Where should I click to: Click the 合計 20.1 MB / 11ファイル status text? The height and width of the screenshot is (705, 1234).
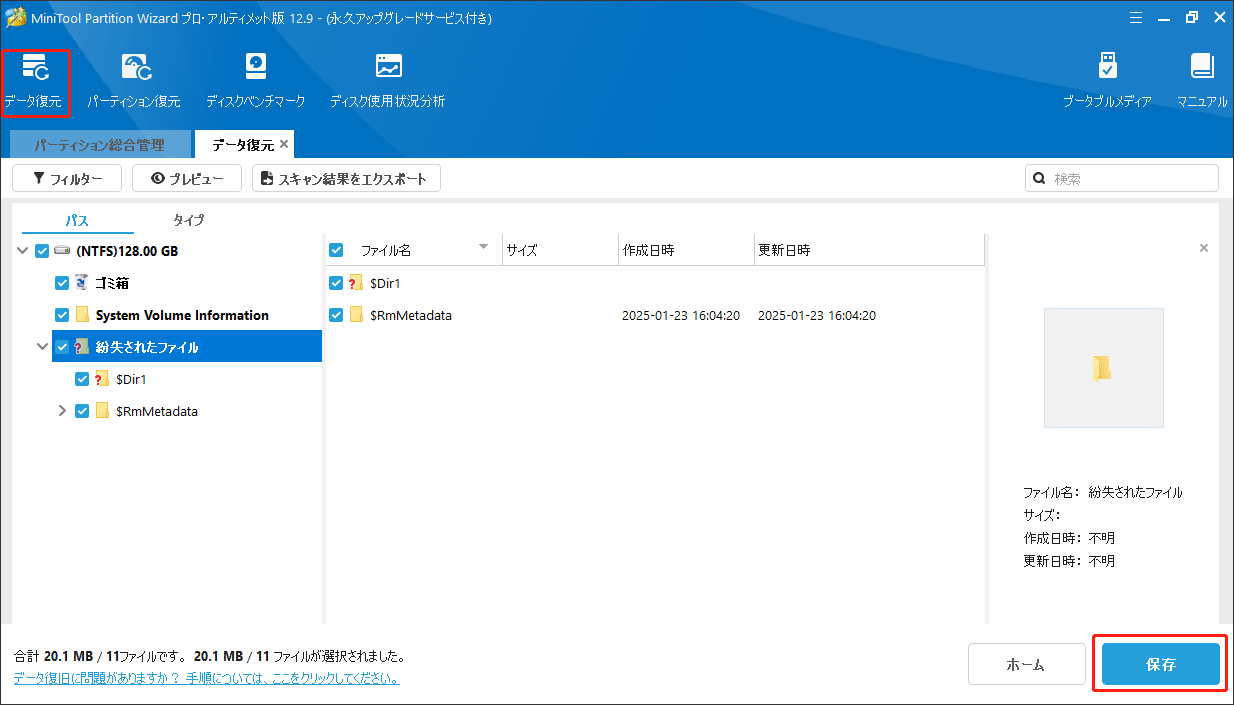point(100,657)
